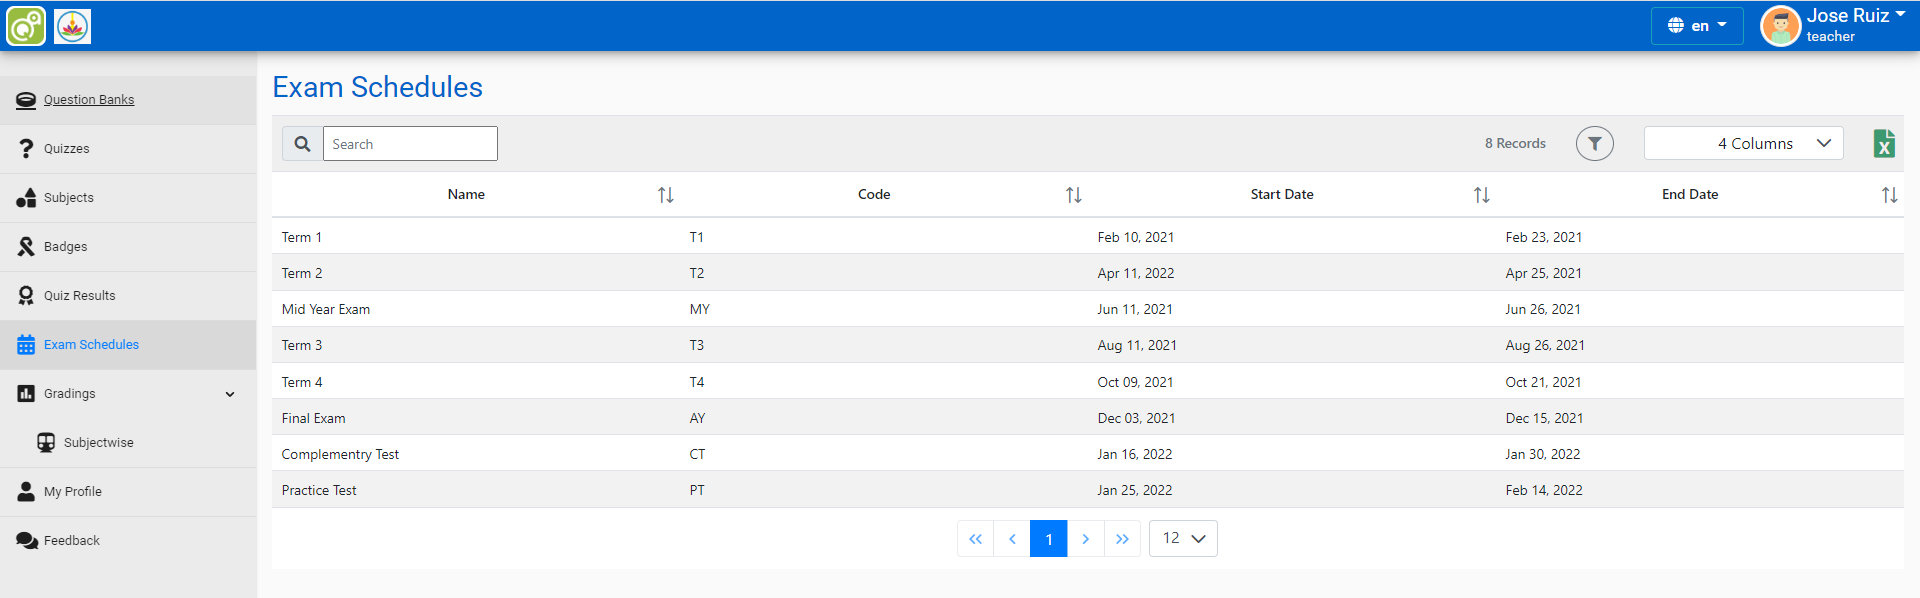Click the lotus school logo icon
This screenshot has width=1920, height=598.
tap(72, 26)
